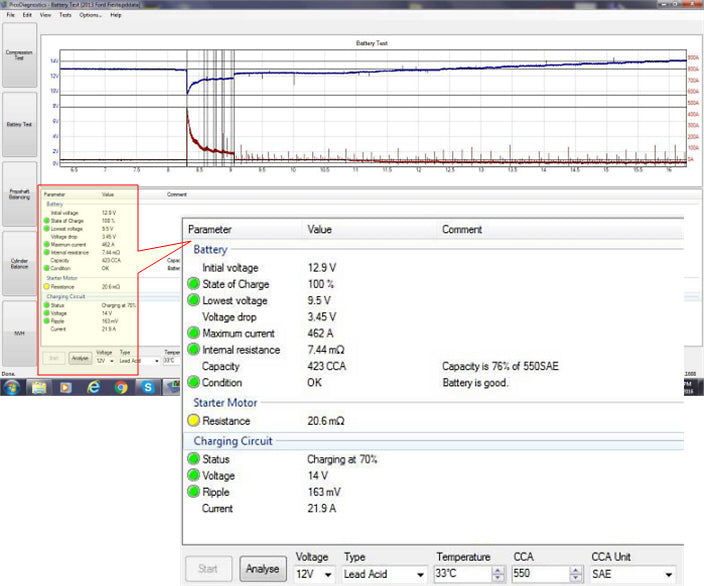Open the File menu
Viewport: 704px width, 586px height.
(10, 15)
